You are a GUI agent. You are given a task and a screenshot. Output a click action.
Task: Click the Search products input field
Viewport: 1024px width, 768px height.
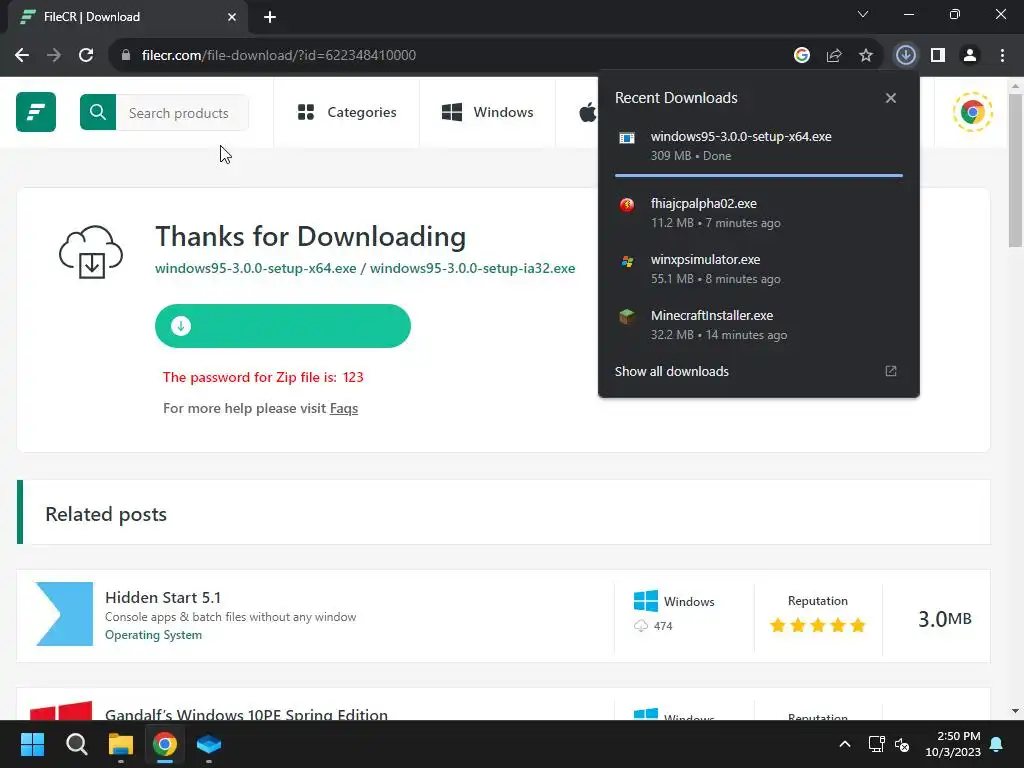point(182,112)
